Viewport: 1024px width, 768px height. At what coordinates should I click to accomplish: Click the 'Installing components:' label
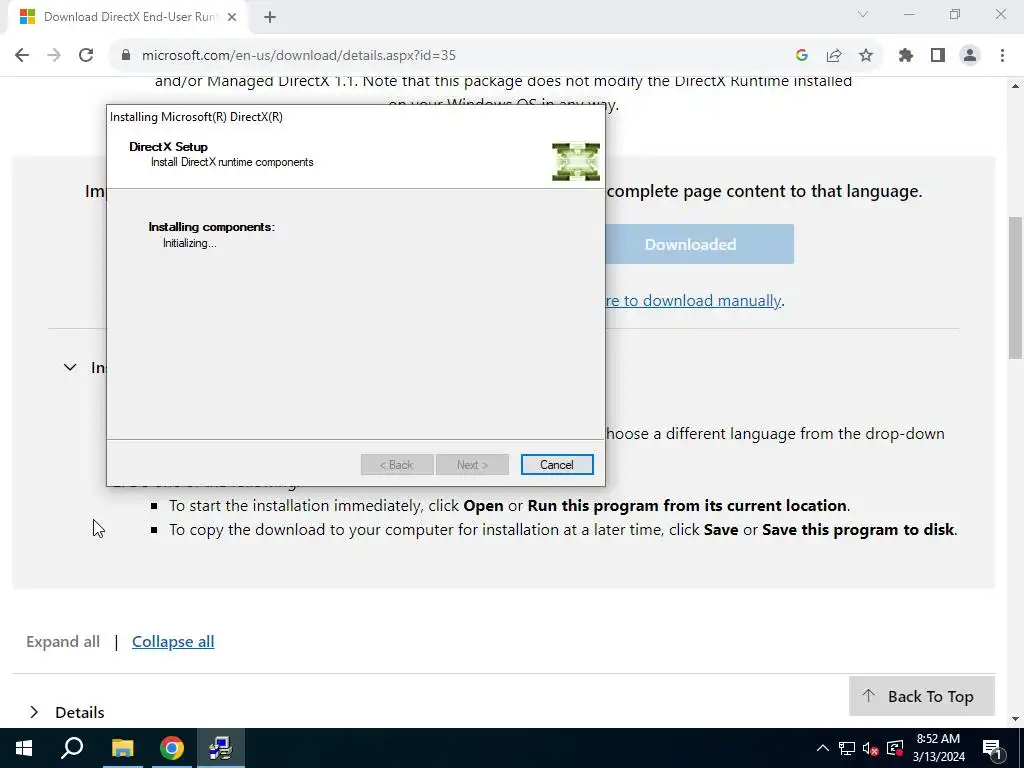(x=212, y=227)
